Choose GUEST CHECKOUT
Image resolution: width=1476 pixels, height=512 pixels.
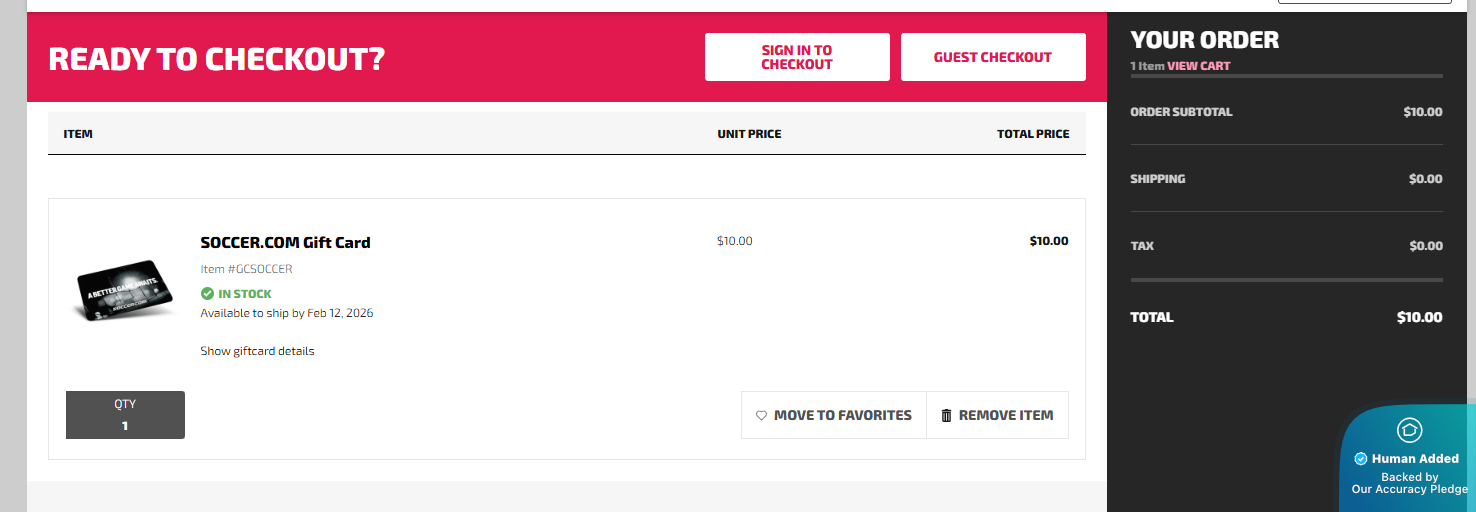[993, 57]
